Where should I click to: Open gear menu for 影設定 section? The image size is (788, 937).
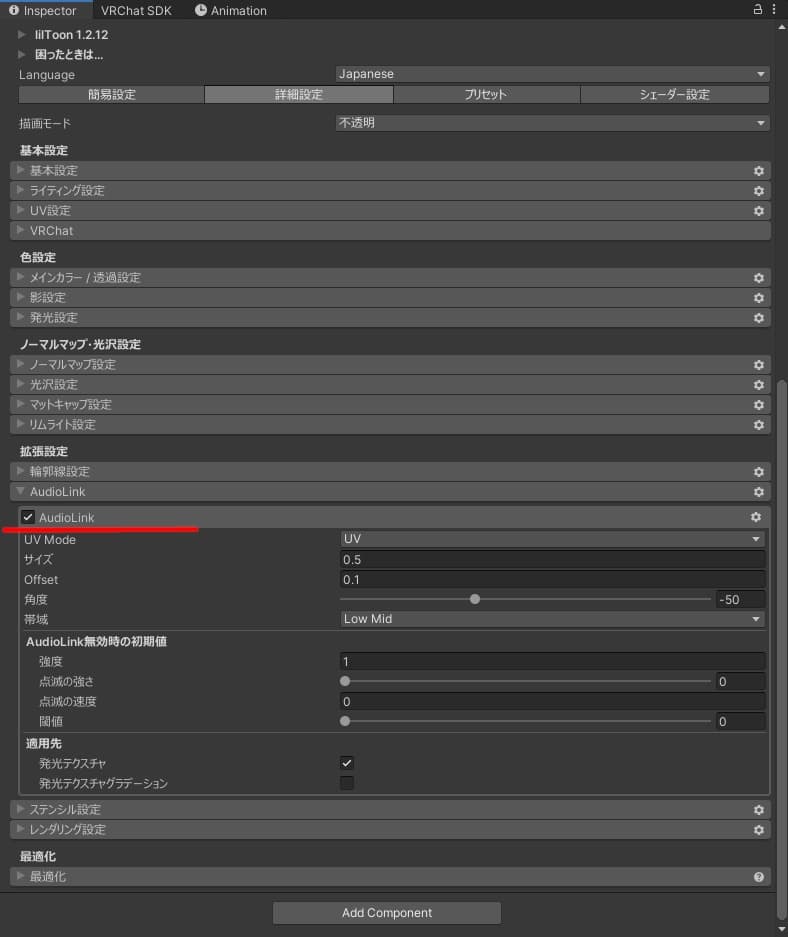click(x=759, y=298)
